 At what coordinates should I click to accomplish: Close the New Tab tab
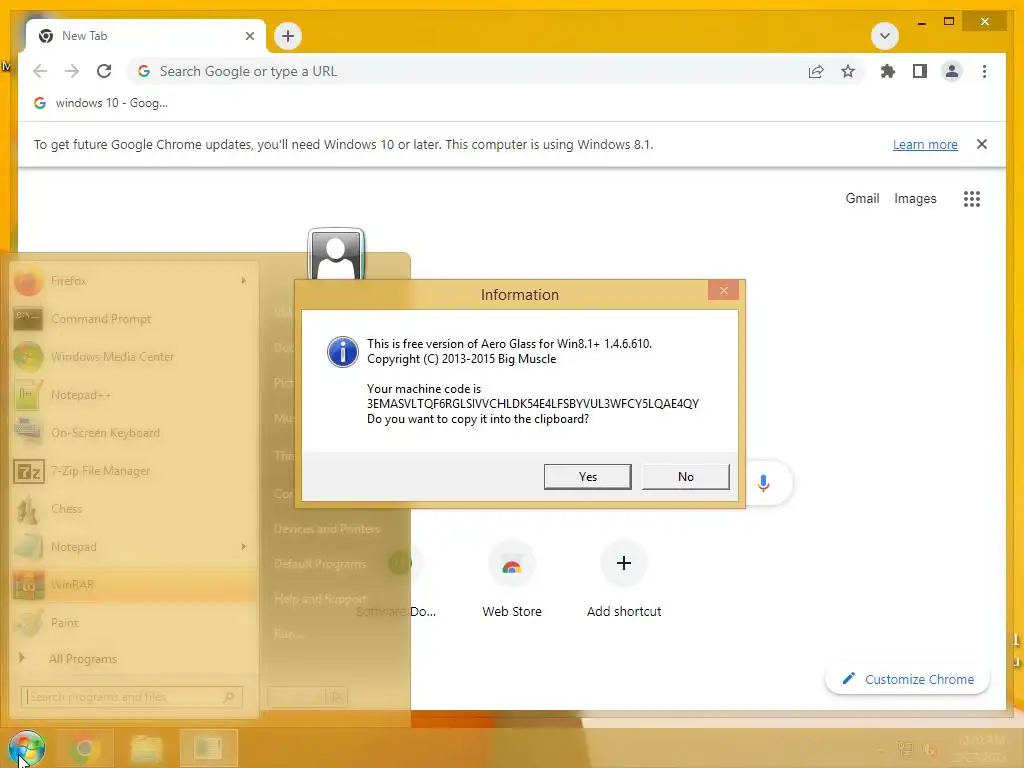[249, 36]
